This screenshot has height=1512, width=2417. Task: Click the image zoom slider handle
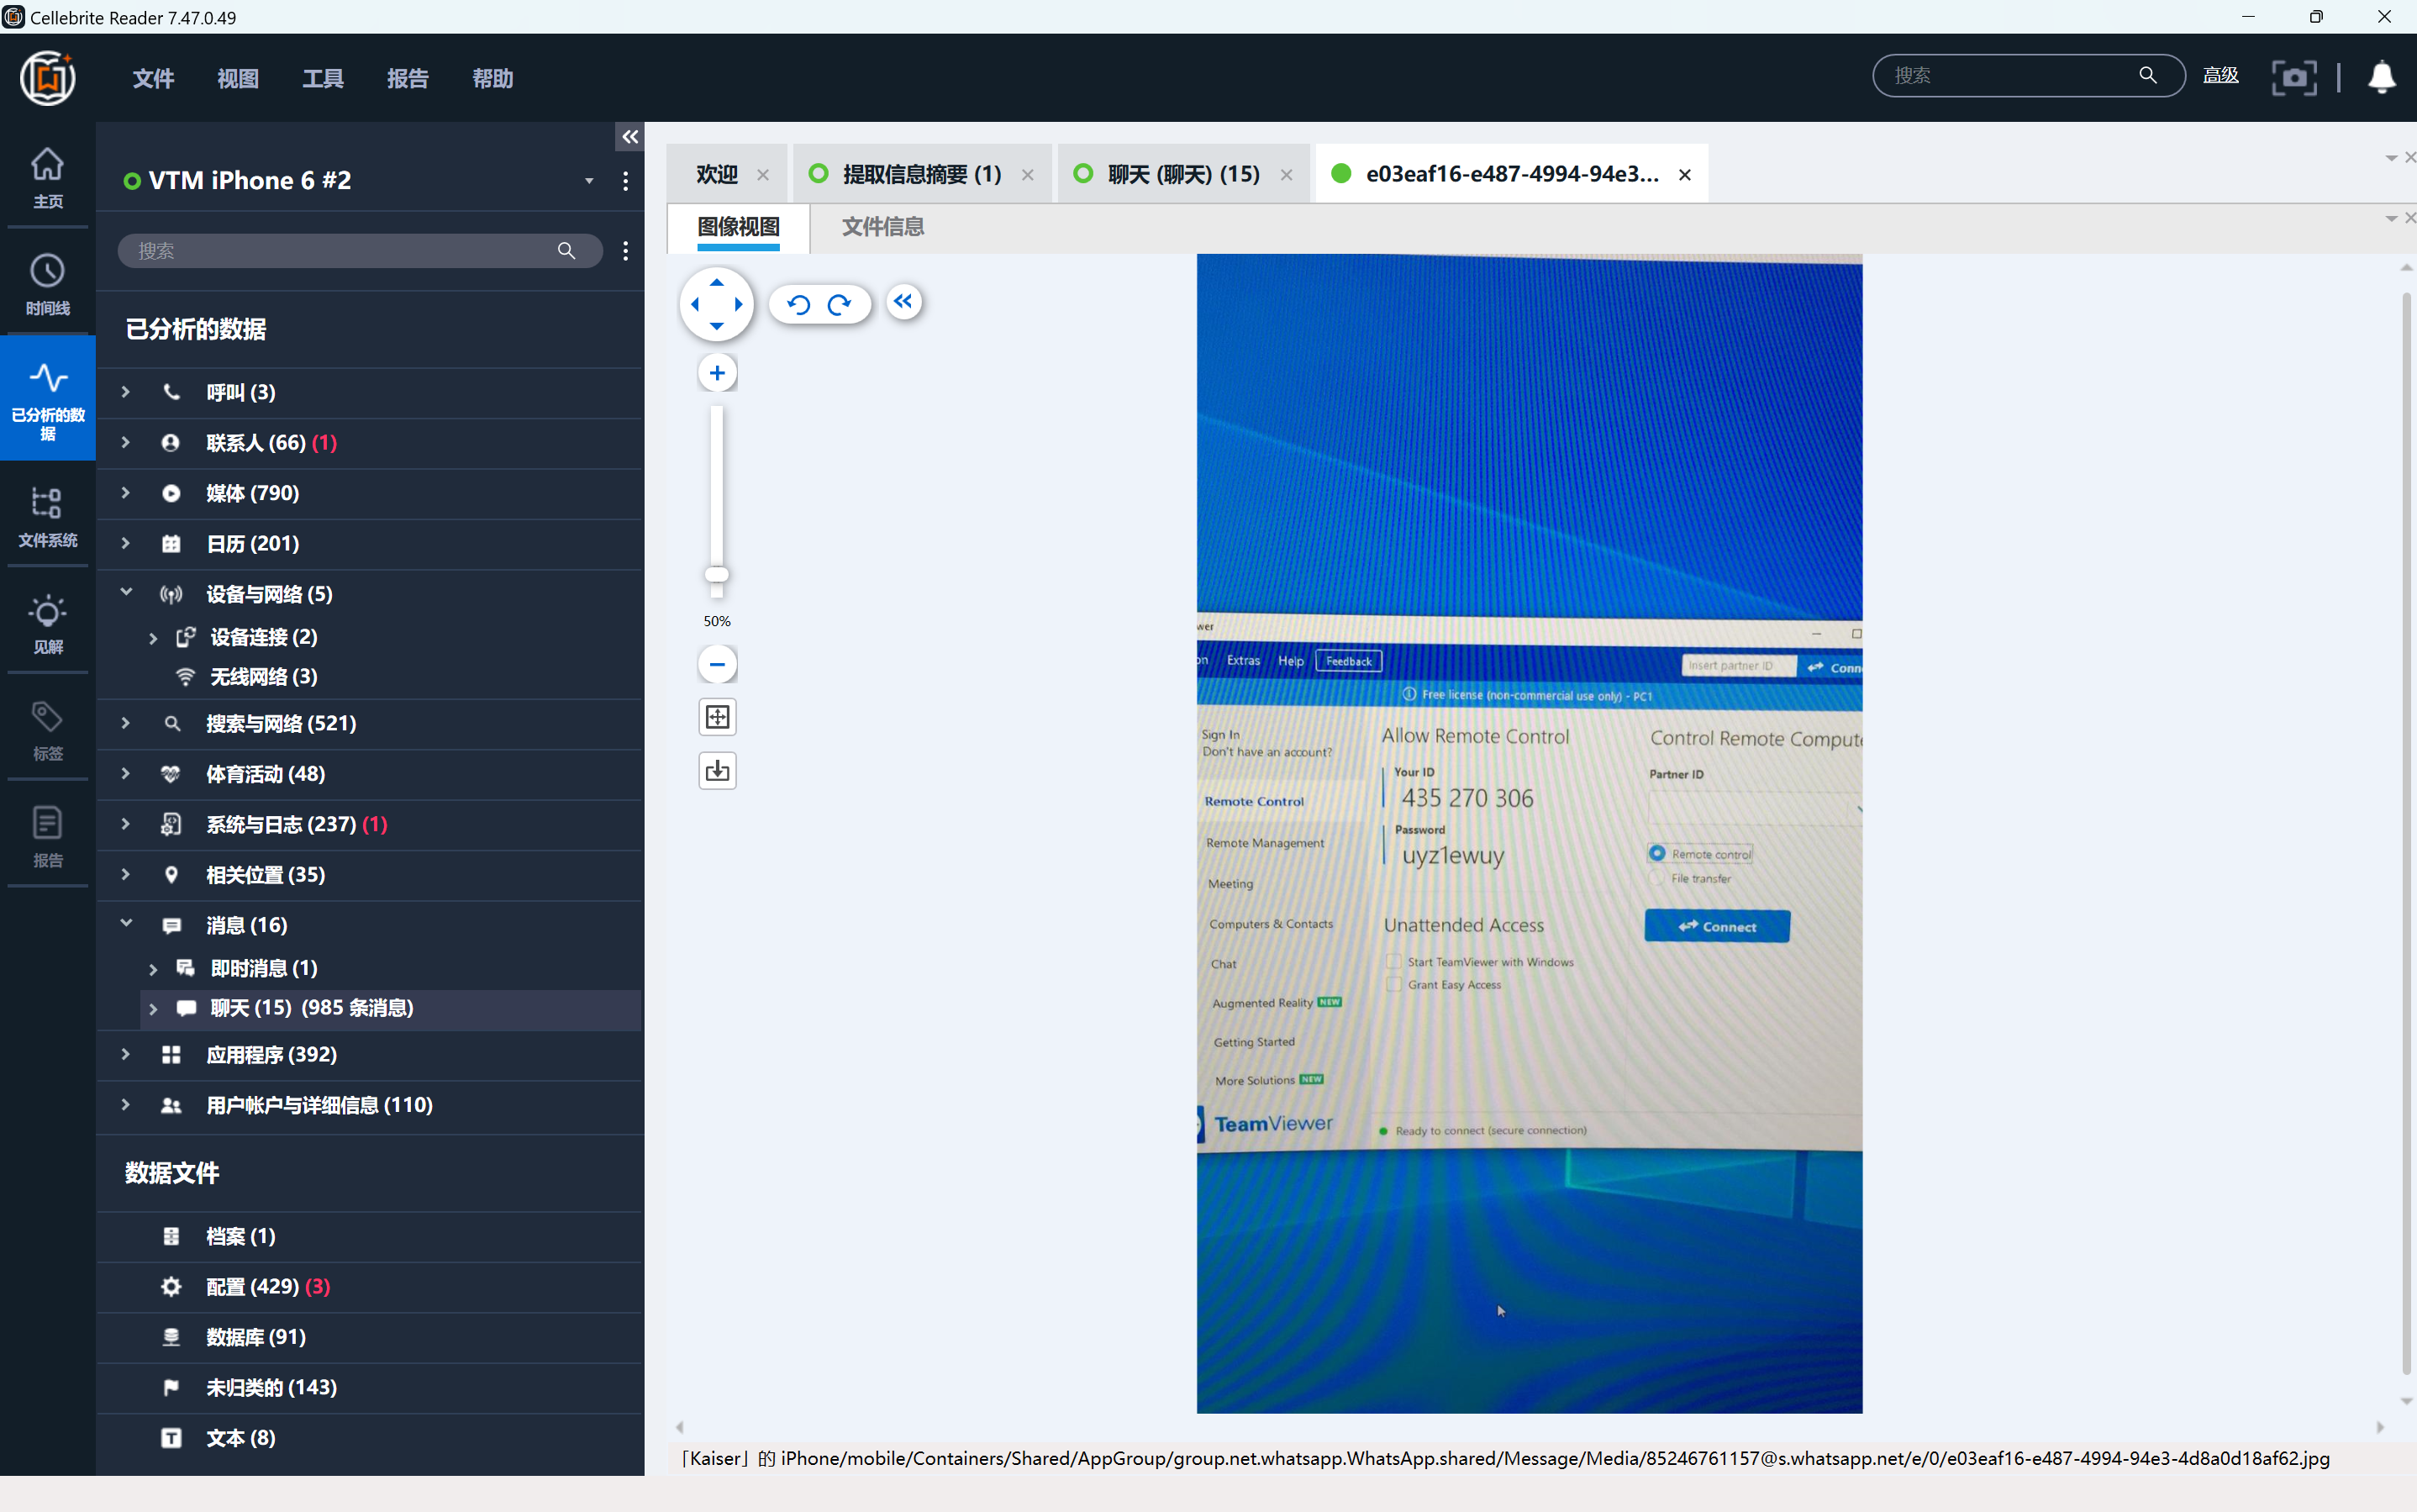pyautogui.click(x=717, y=575)
